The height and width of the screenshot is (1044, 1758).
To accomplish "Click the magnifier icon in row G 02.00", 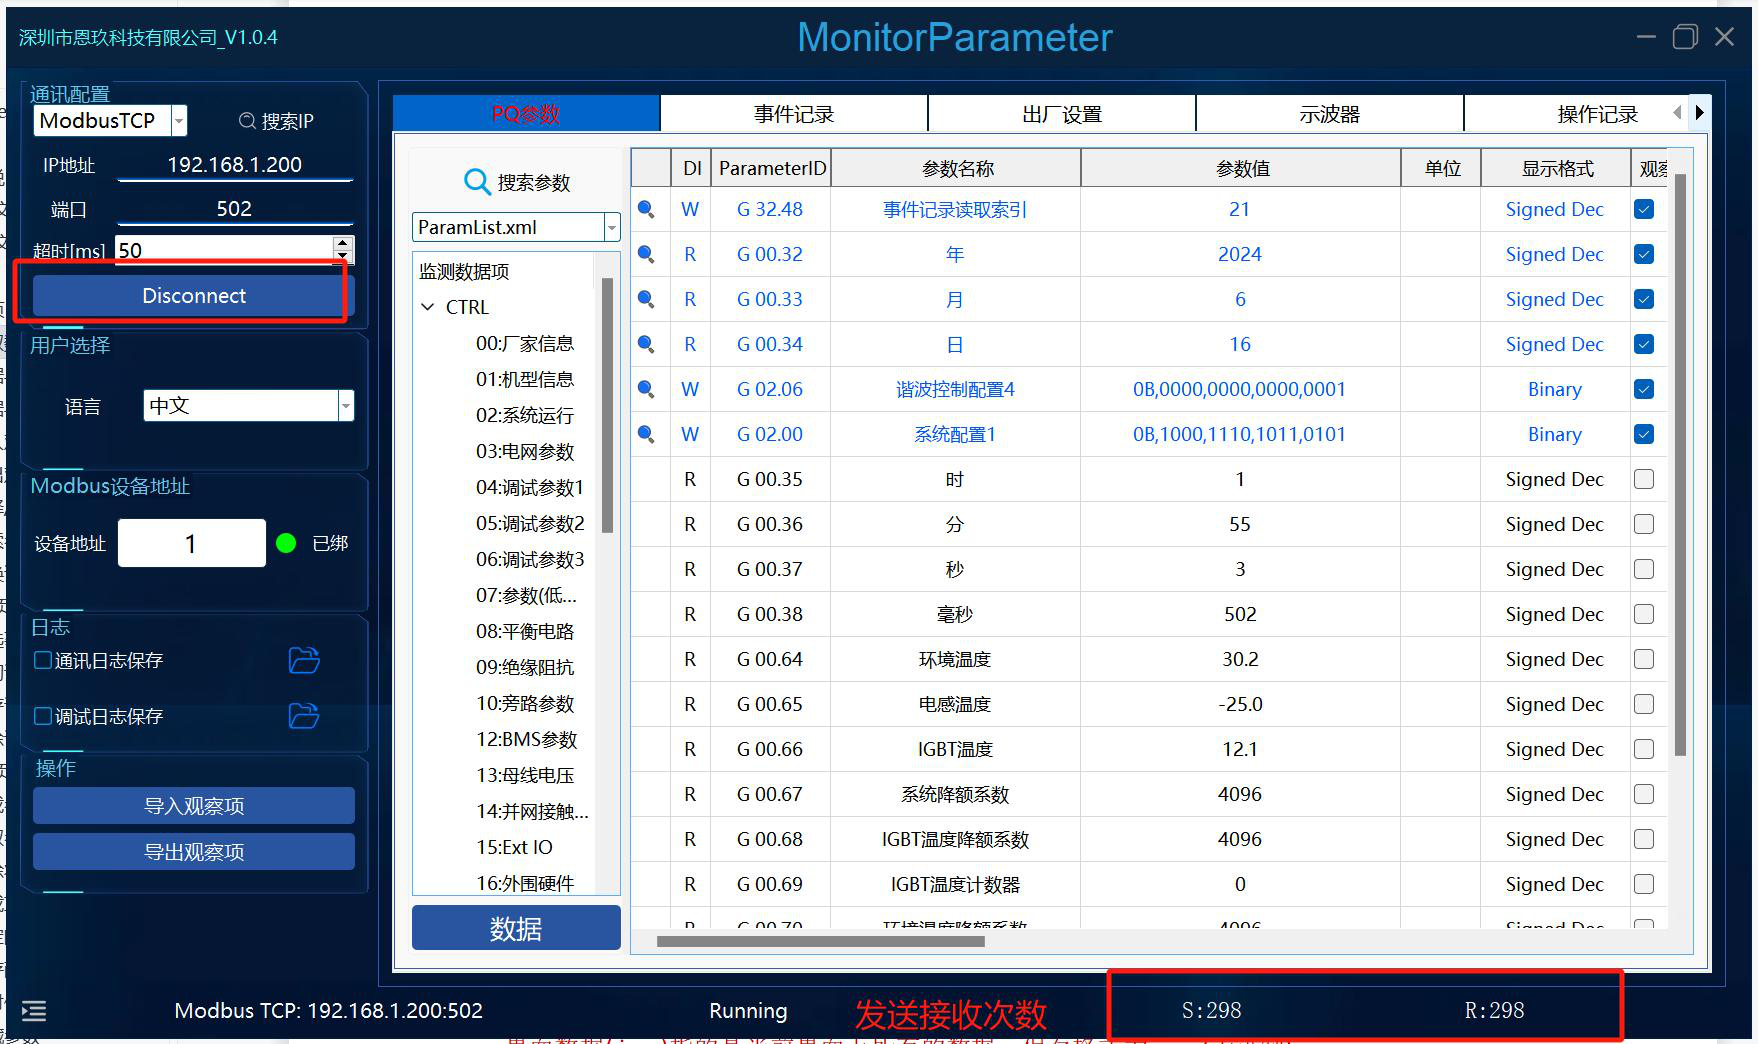I will pyautogui.click(x=647, y=435).
